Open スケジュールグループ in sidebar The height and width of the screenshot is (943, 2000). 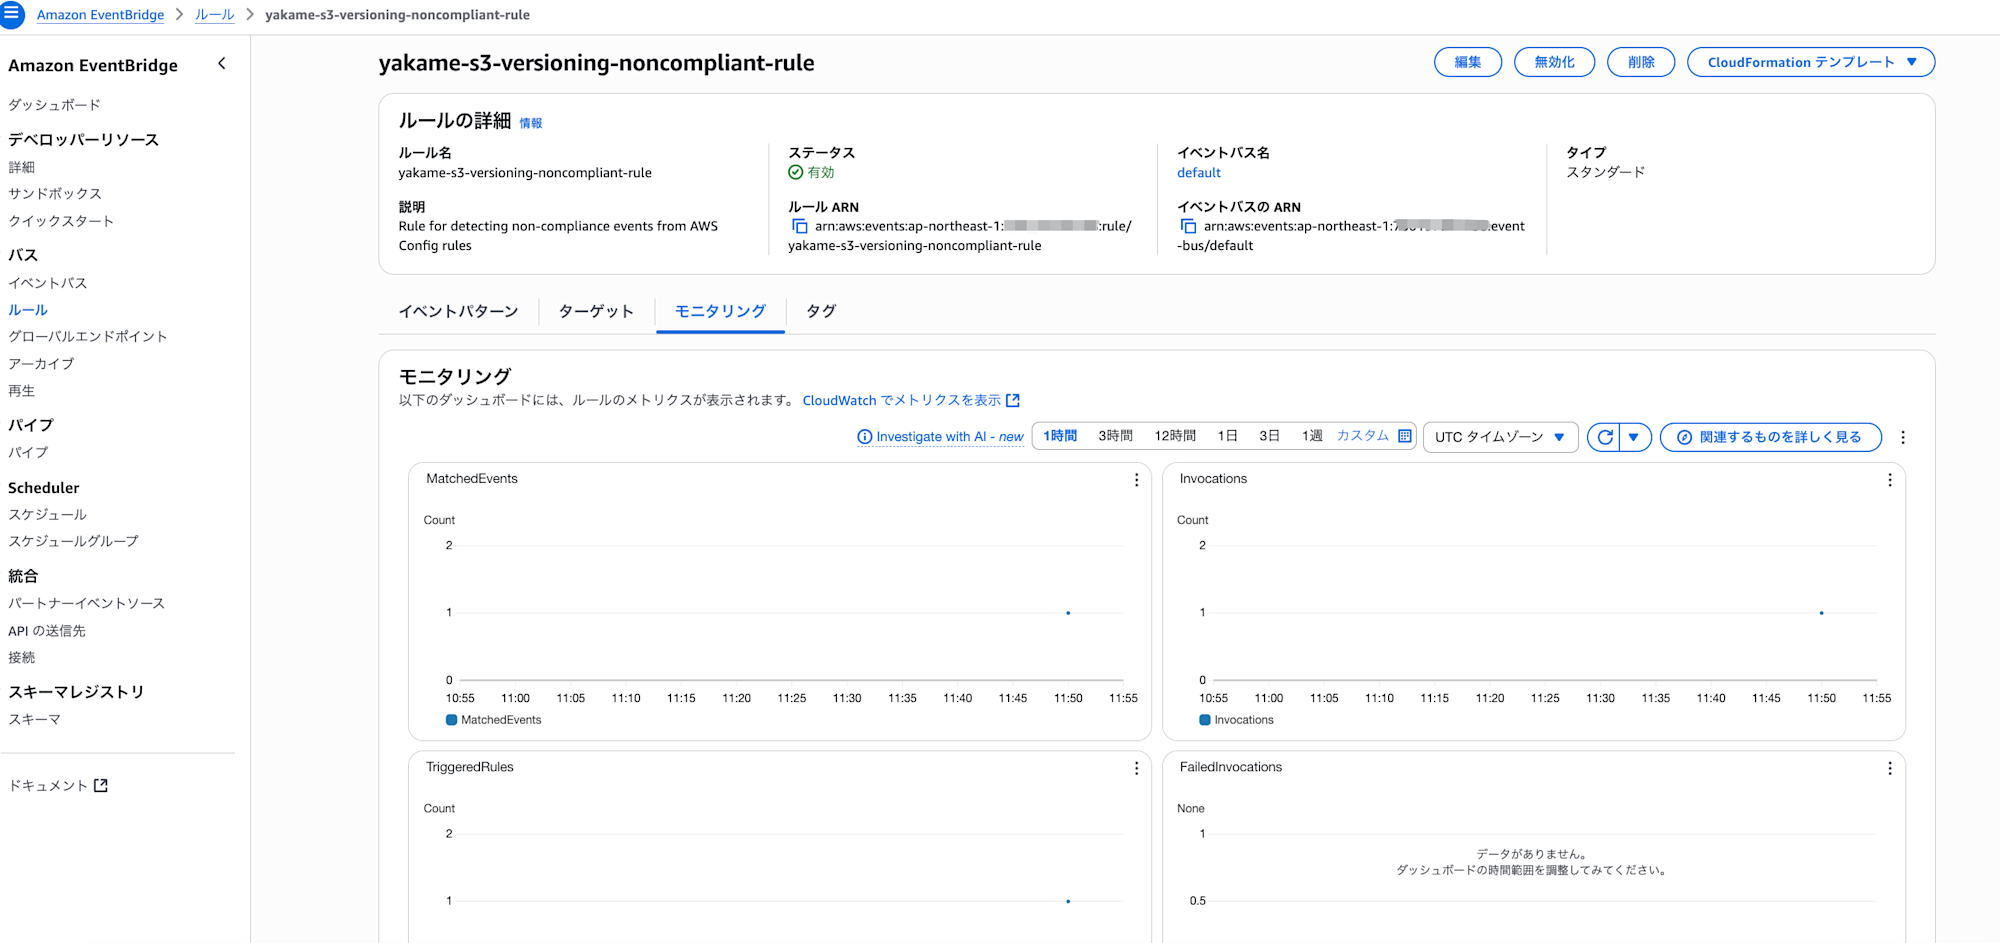(x=73, y=541)
